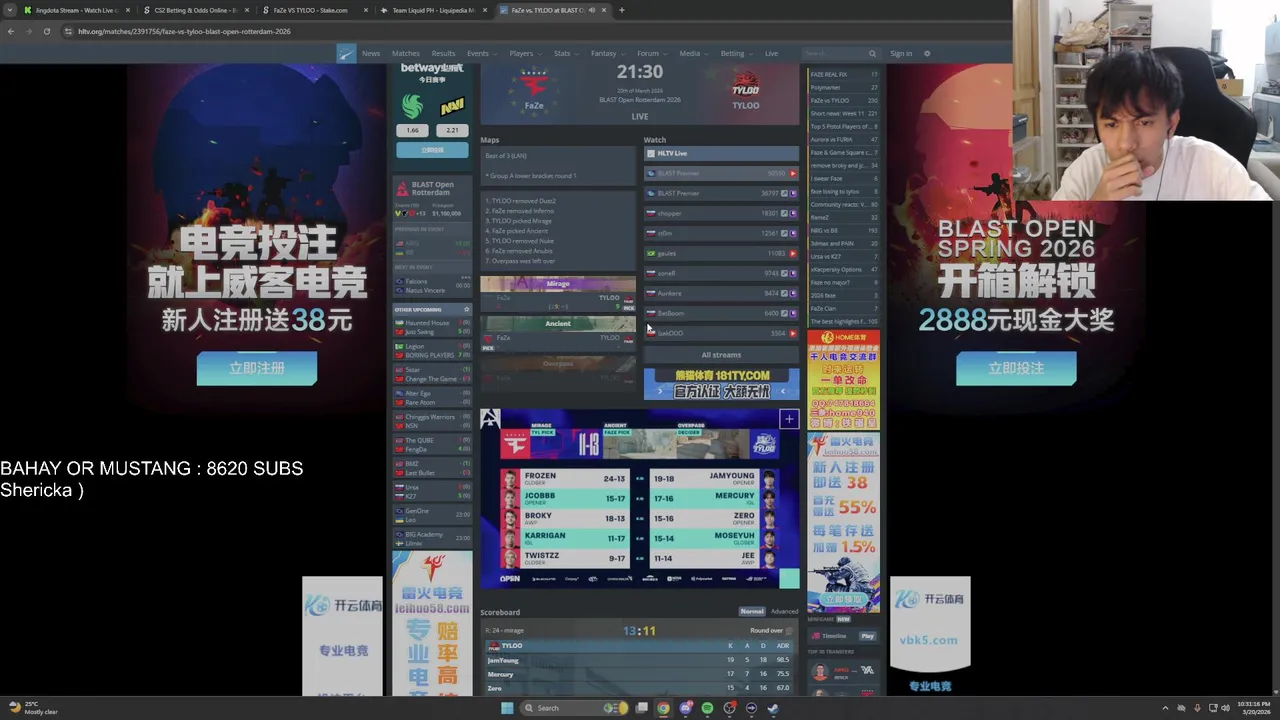Click YouTube icon on the gaules stream
1280x720 pixels.
click(793, 253)
